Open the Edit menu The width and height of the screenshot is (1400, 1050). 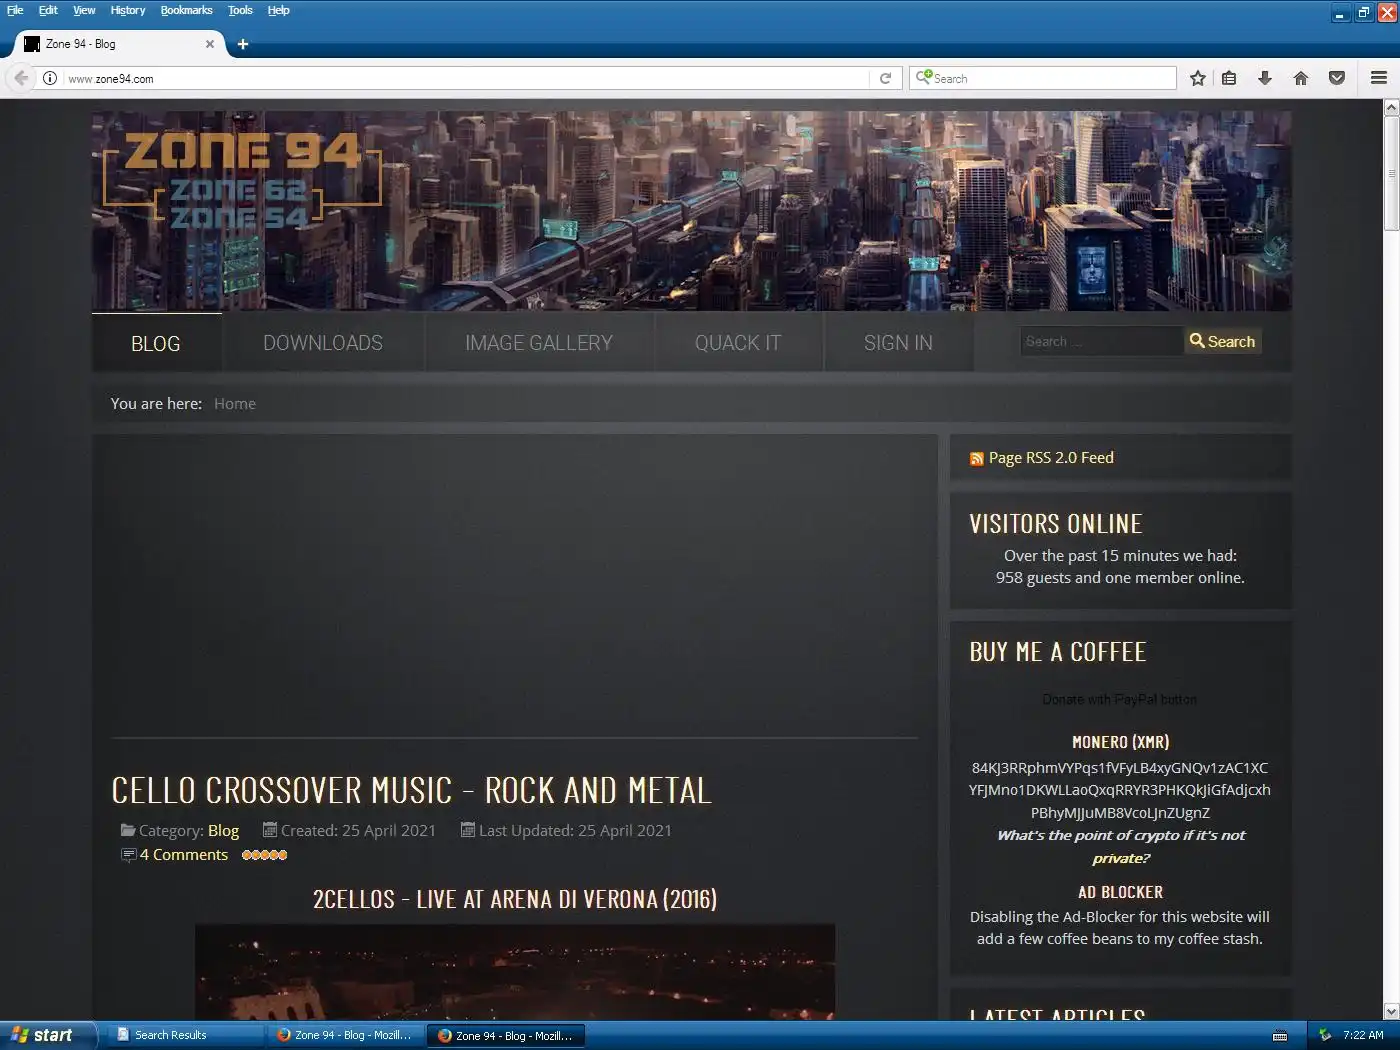click(48, 10)
